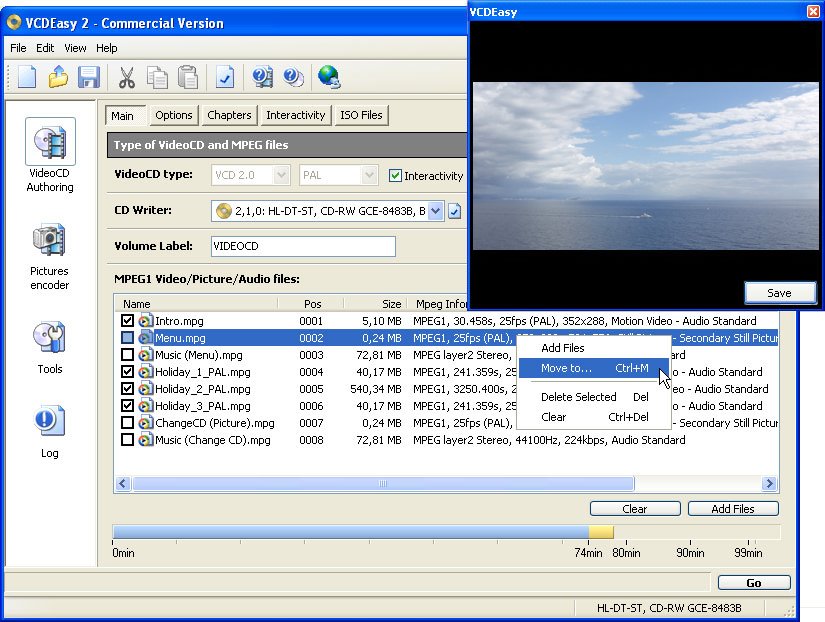
Task: Choose Add Files in context menu
Action: [x=593, y=348]
